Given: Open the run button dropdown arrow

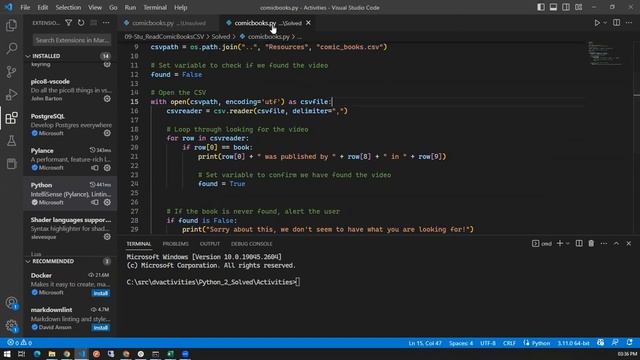Looking at the screenshot, I should [x=605, y=23].
